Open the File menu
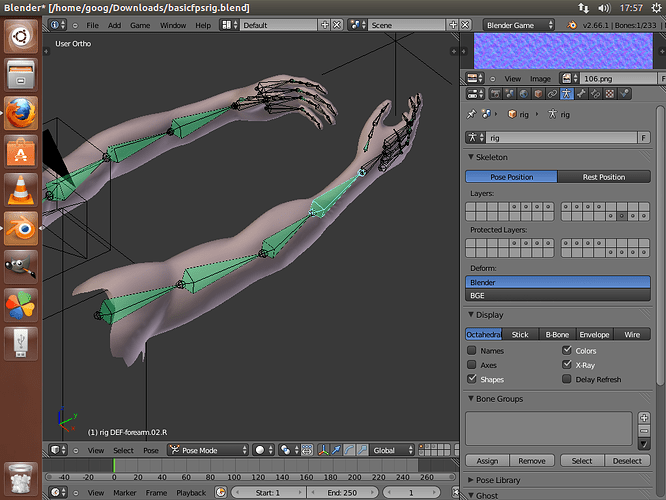This screenshot has width=666, height=500. click(x=92, y=25)
